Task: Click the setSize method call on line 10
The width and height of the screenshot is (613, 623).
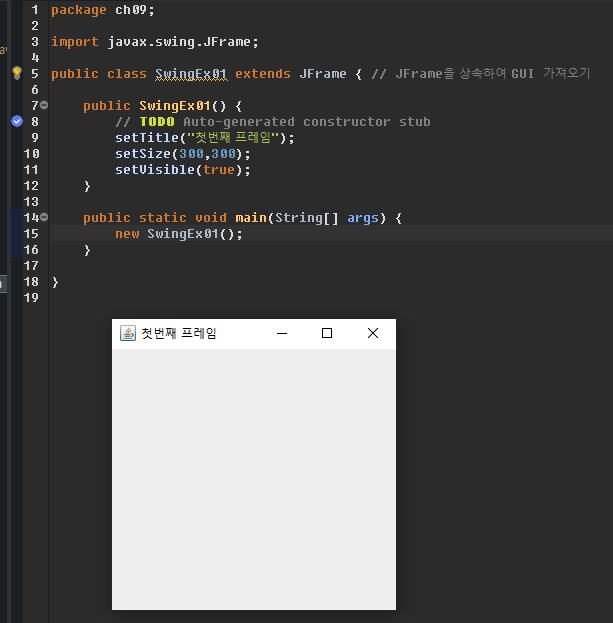Action: coord(143,154)
